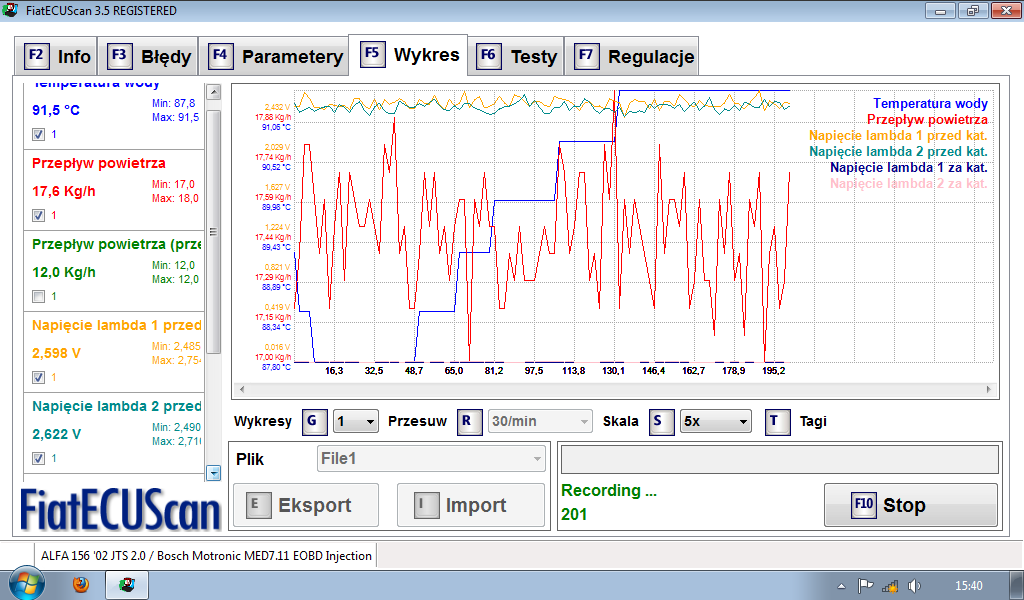Switch to the Regulacje tab
Screen dimensions: 1024x600
632,56
